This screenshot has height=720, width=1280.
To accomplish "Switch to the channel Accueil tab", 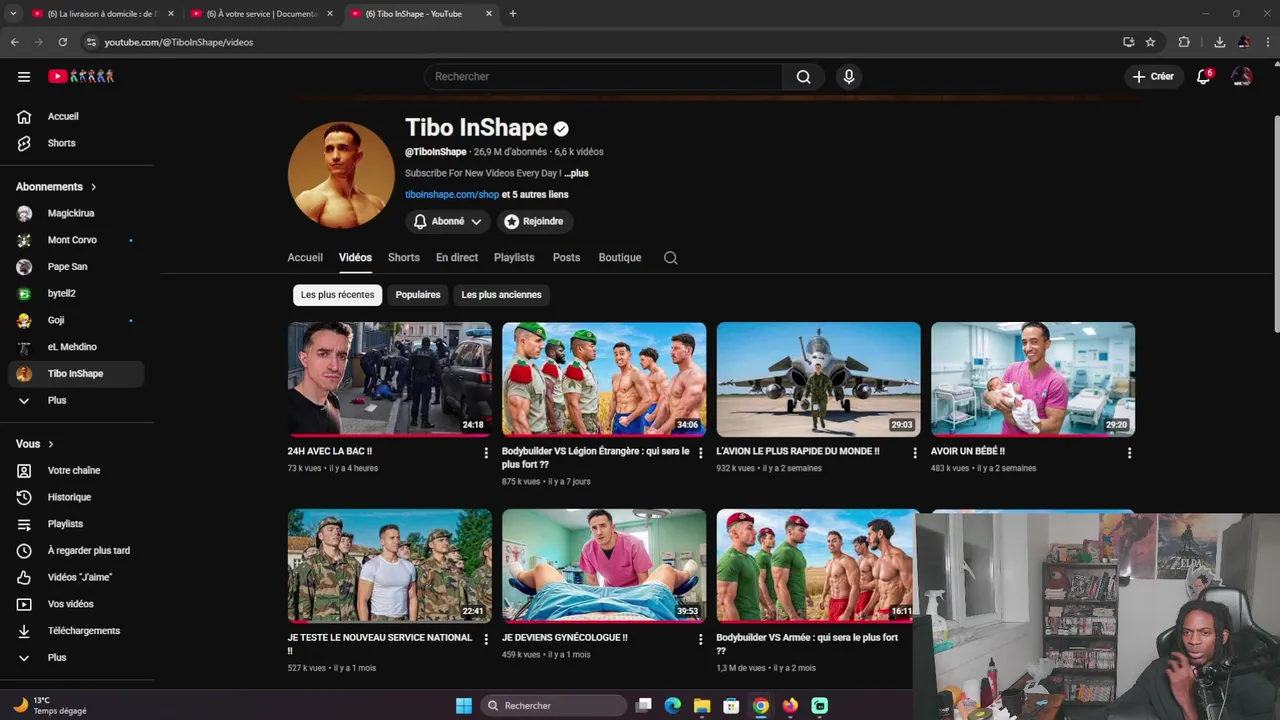I will 305,257.
